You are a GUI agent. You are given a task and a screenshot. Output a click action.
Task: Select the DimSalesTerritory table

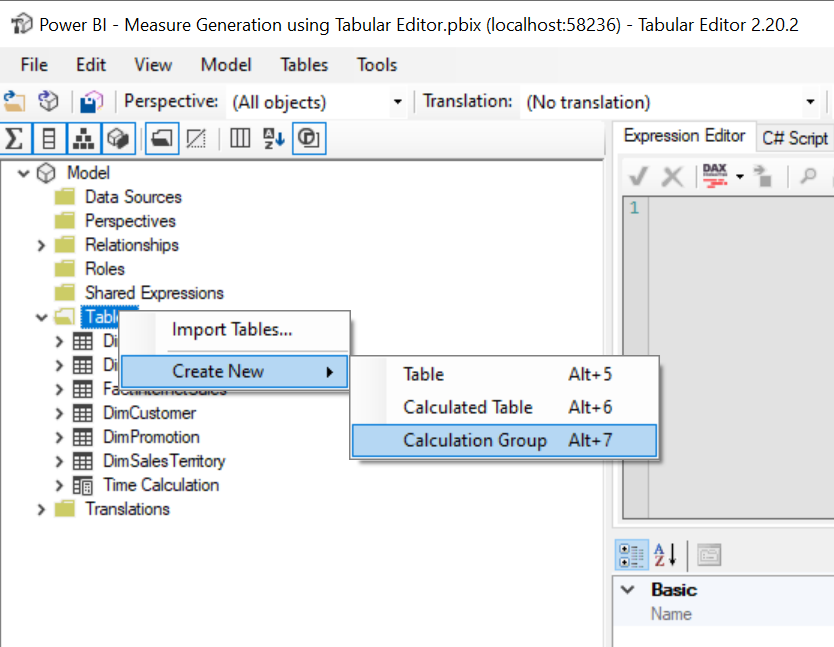click(163, 461)
